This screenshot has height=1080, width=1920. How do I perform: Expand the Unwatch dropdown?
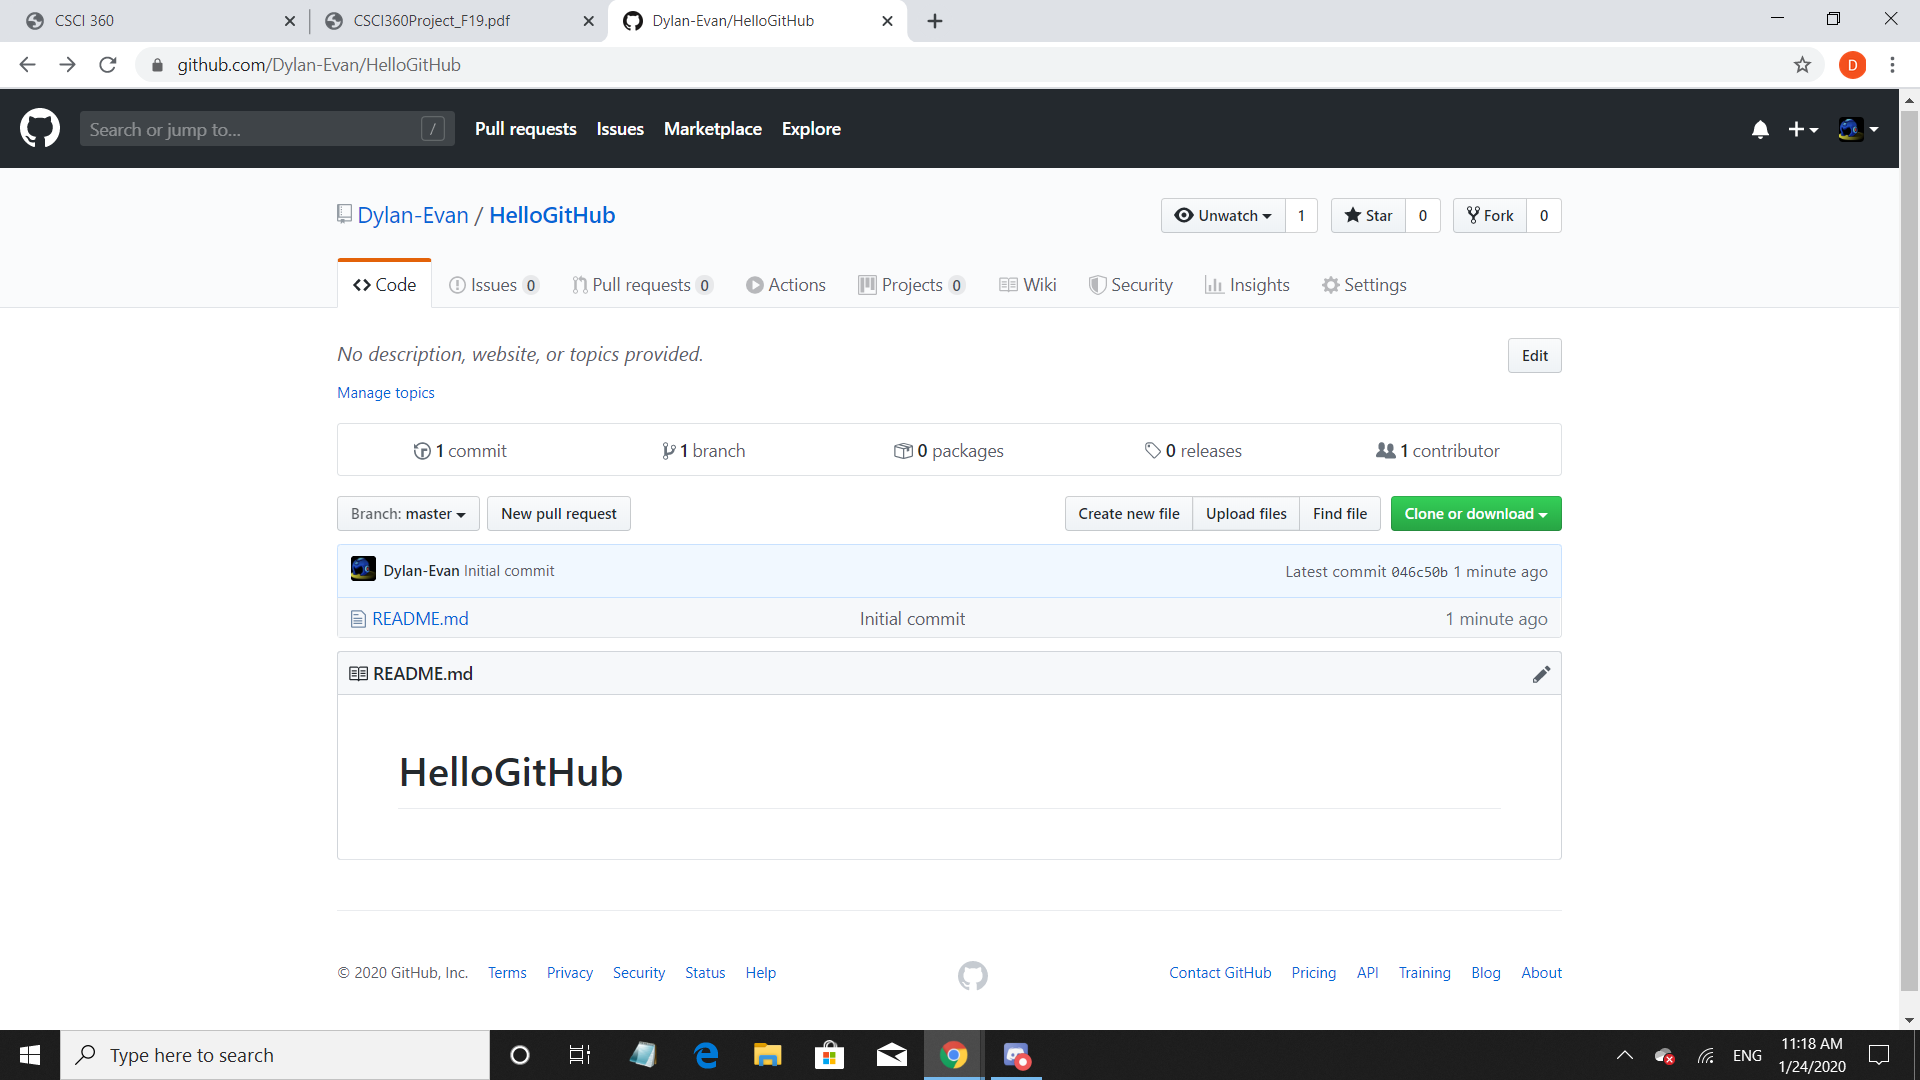coord(1223,215)
